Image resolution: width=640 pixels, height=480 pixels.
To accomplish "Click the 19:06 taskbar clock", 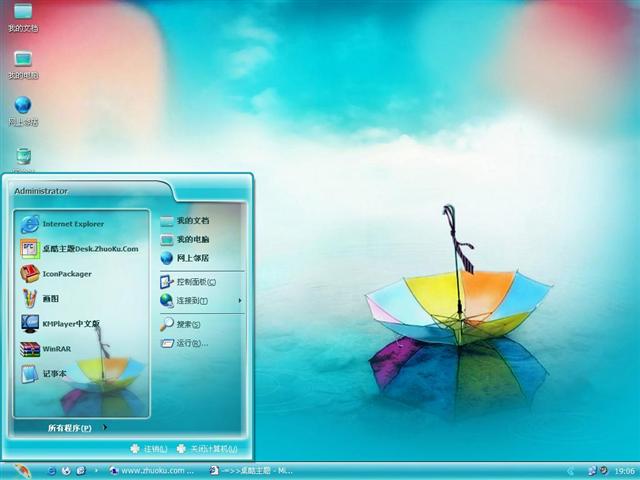I will (624, 471).
